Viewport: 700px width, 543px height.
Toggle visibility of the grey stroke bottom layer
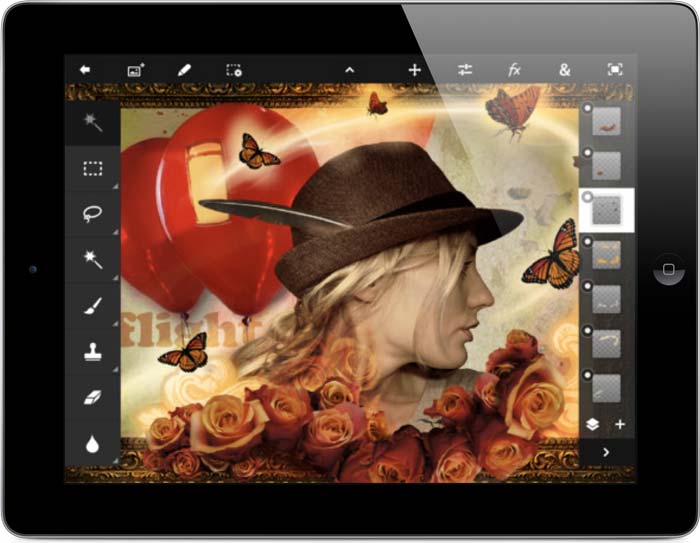(x=588, y=374)
